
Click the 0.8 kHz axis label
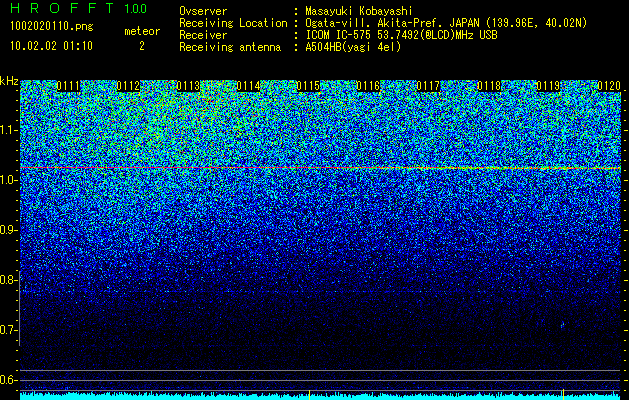click(x=8, y=280)
